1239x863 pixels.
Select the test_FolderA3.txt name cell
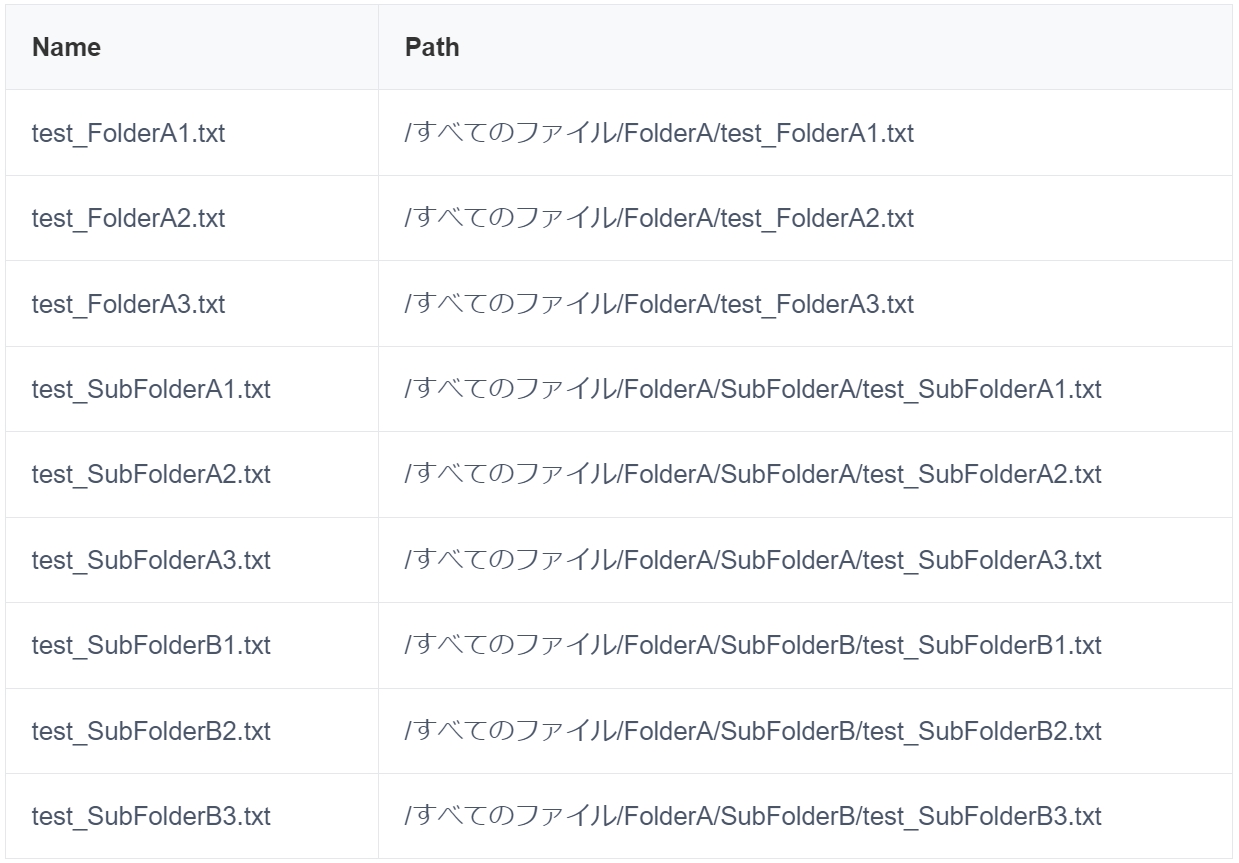(x=128, y=304)
